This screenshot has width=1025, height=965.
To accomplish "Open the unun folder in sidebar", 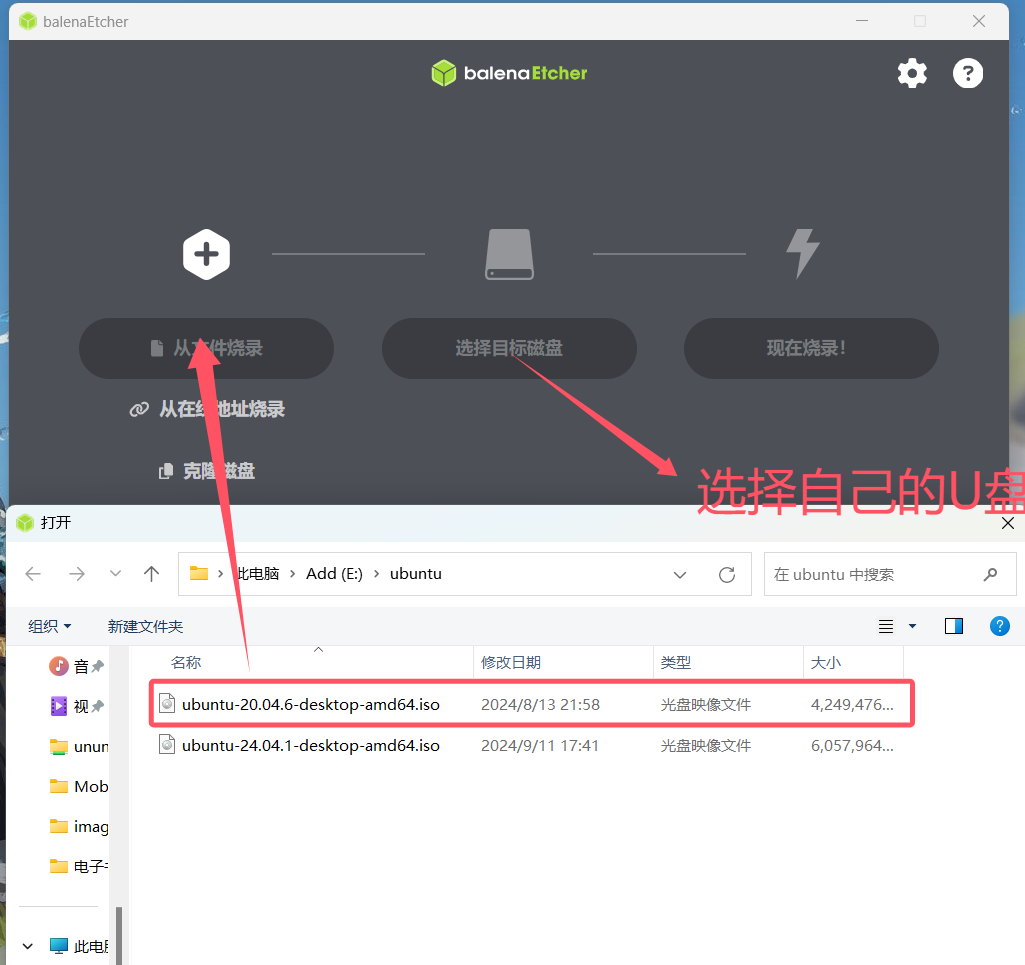I will [x=78, y=747].
